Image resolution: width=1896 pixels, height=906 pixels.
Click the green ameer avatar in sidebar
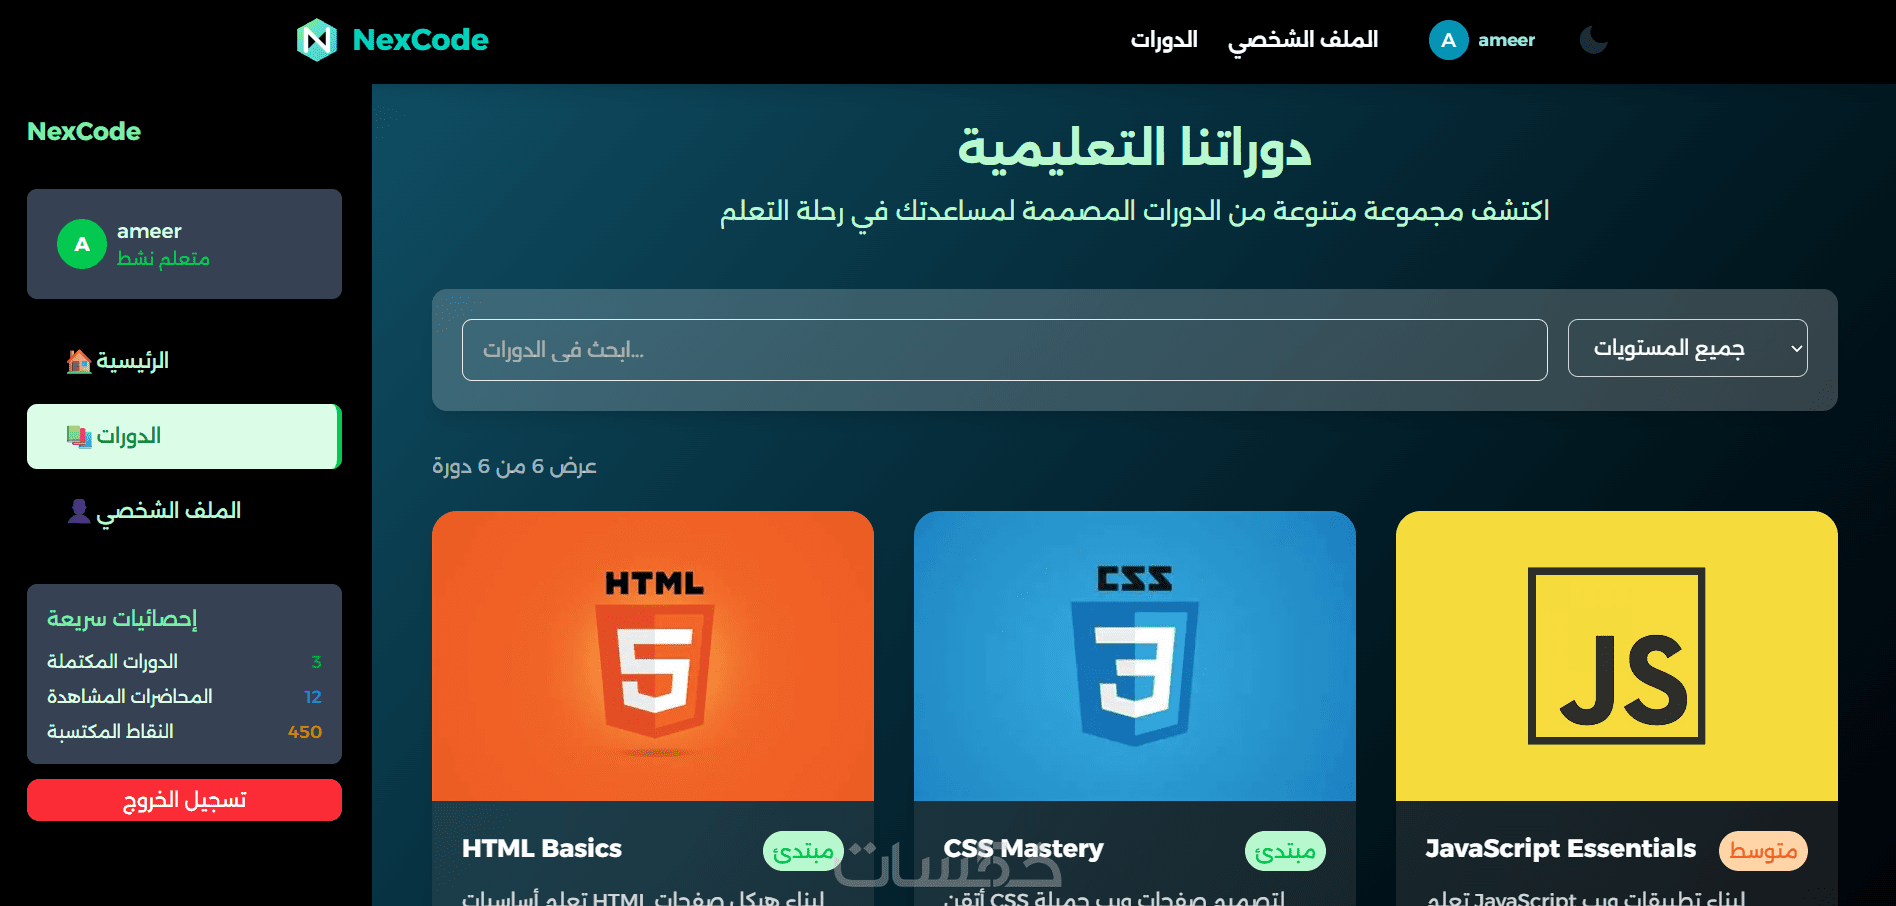coord(82,244)
